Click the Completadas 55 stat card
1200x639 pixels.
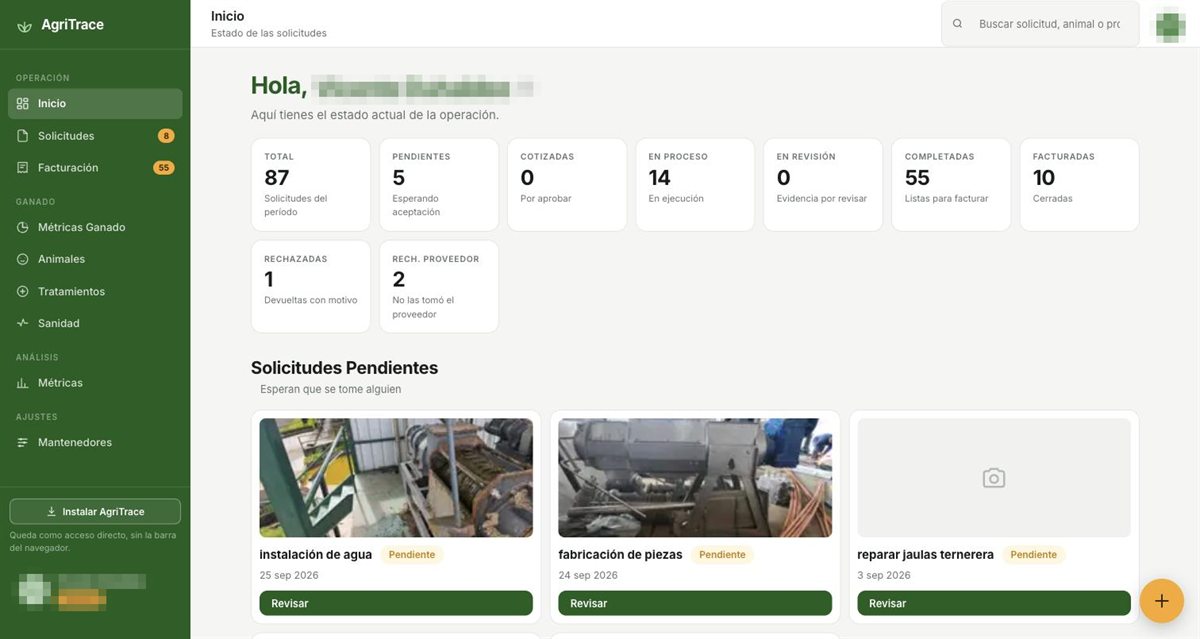(x=951, y=185)
